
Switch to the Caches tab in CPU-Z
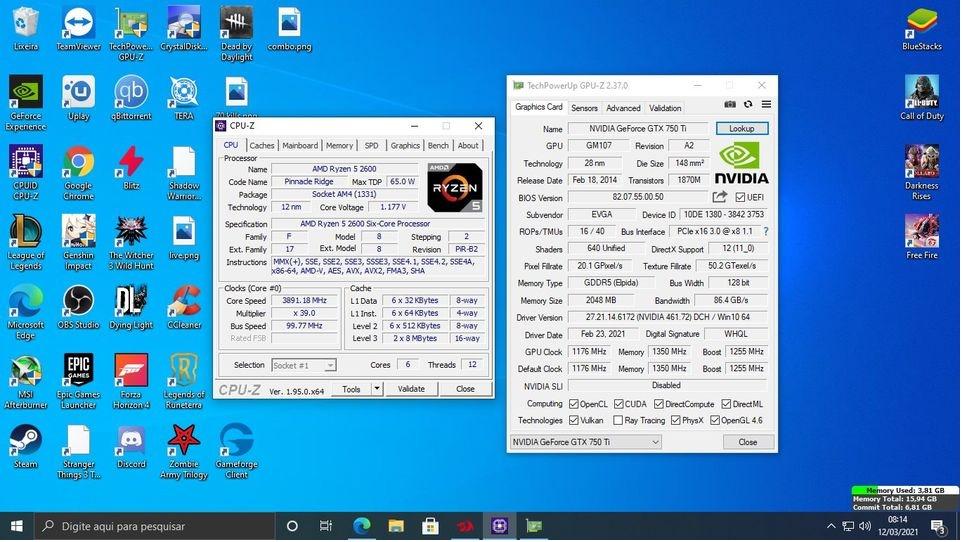(x=262, y=145)
